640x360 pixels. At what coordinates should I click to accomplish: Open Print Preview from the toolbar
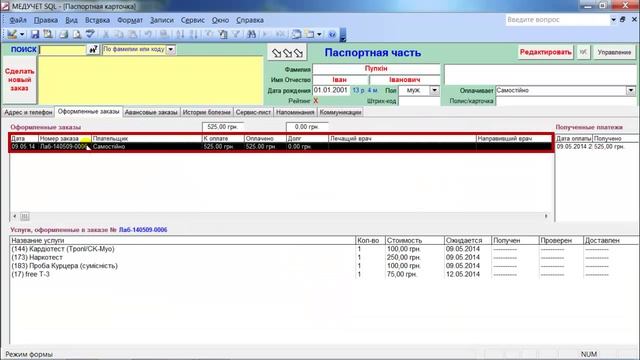77,34
